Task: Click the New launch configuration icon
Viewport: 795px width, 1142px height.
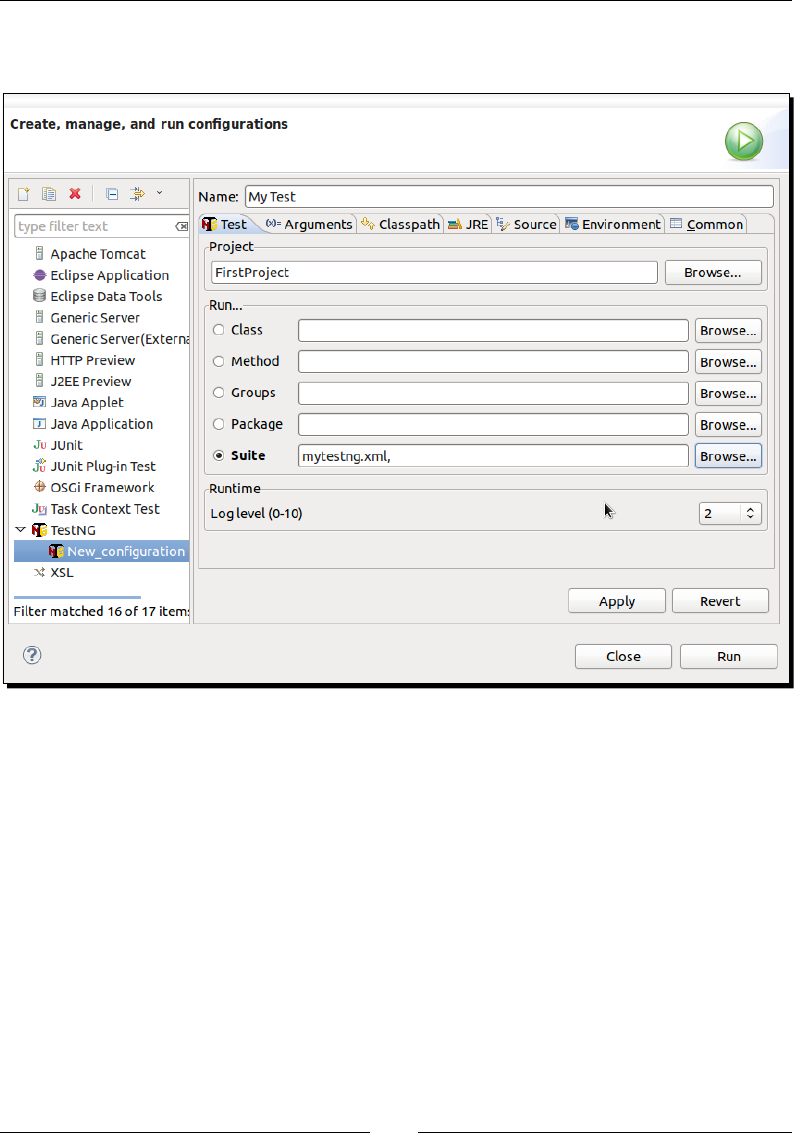Action: click(23, 194)
